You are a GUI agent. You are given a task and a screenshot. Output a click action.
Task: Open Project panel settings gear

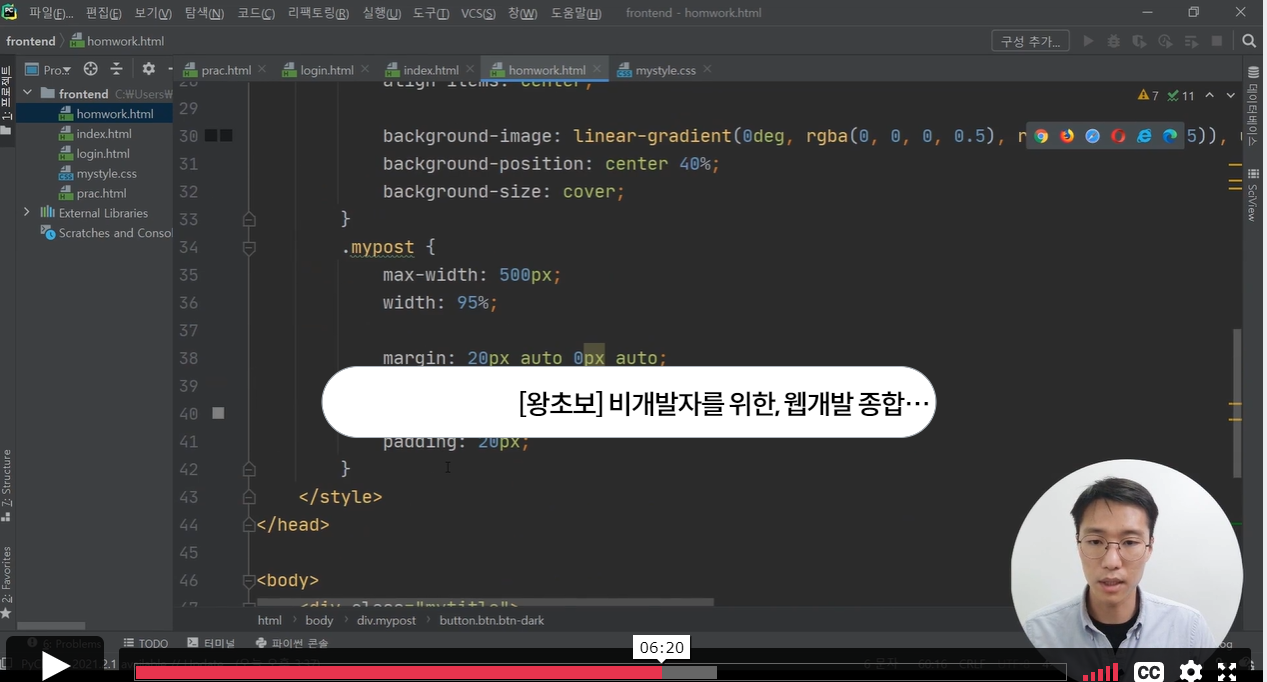149,69
